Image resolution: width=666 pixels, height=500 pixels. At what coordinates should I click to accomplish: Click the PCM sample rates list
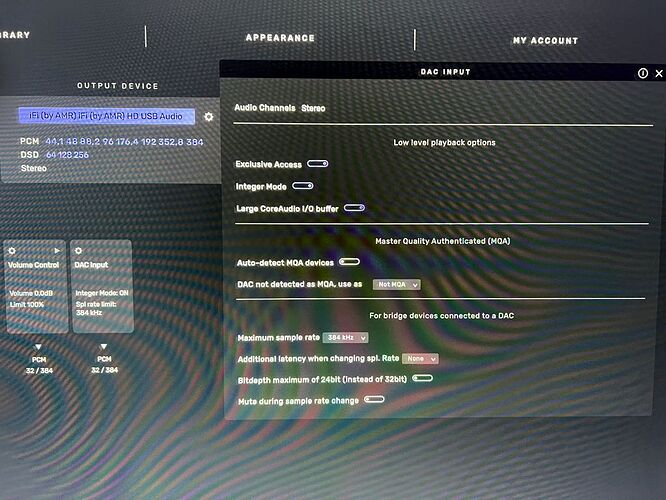(x=124, y=142)
